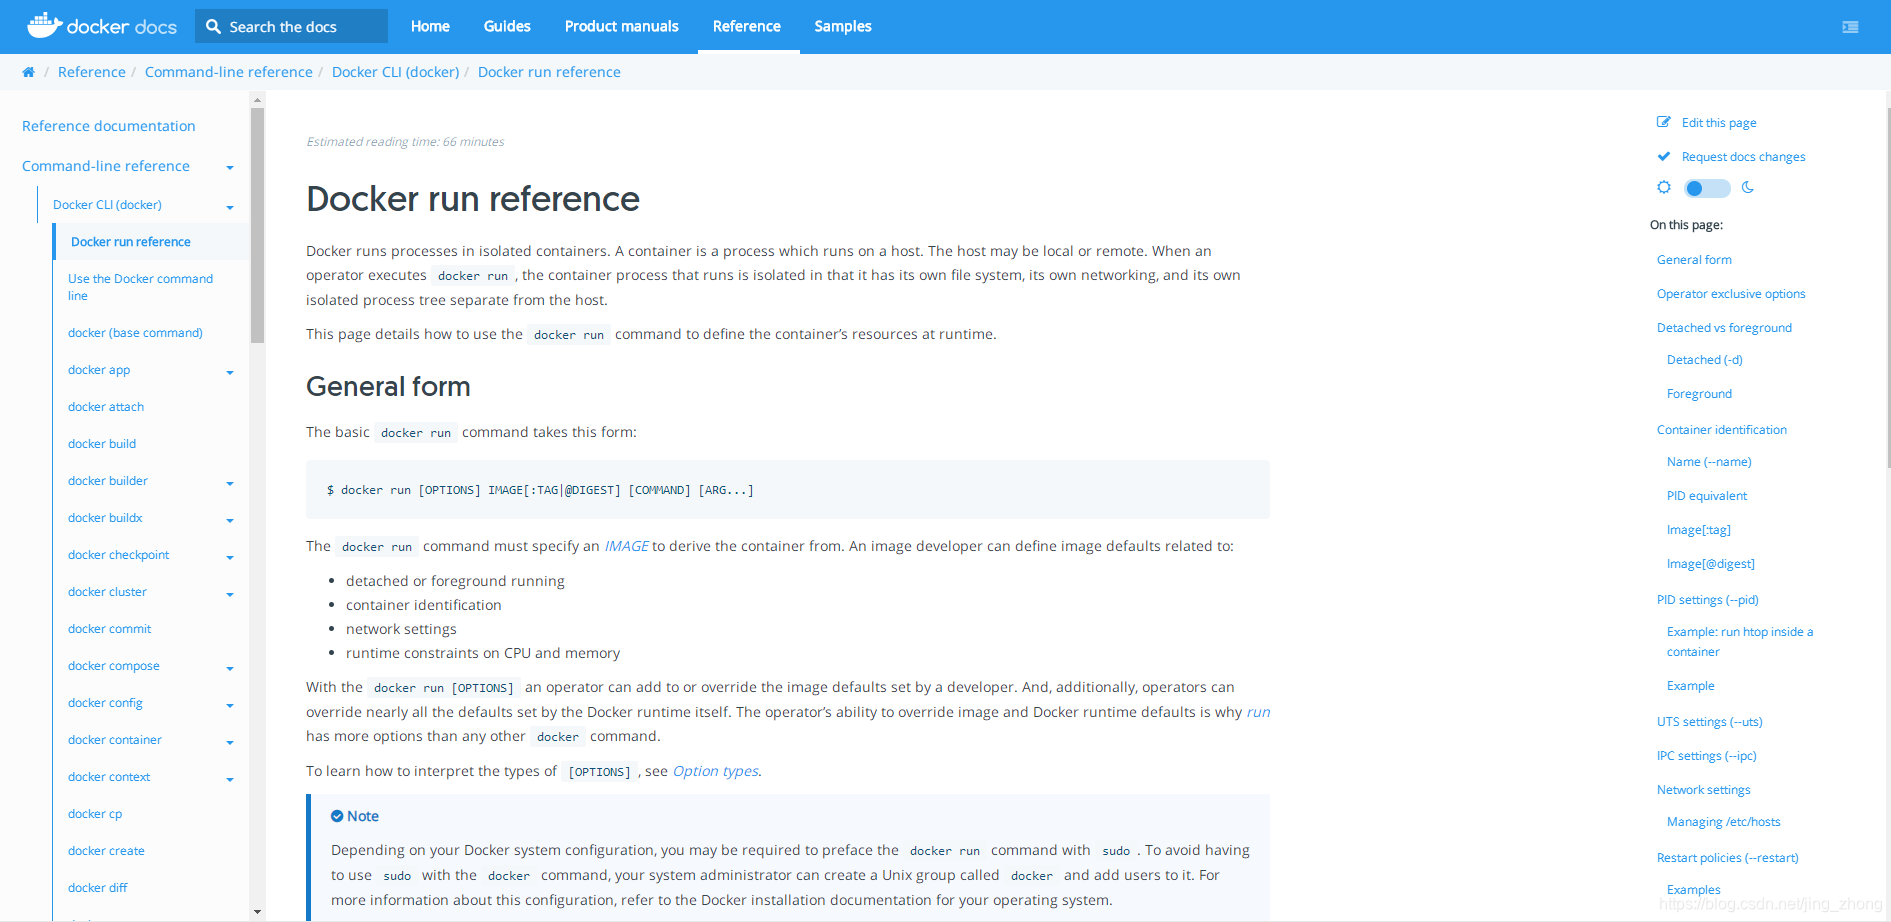This screenshot has height=922, width=1891.
Task: Open the Home tab
Action: [430, 27]
